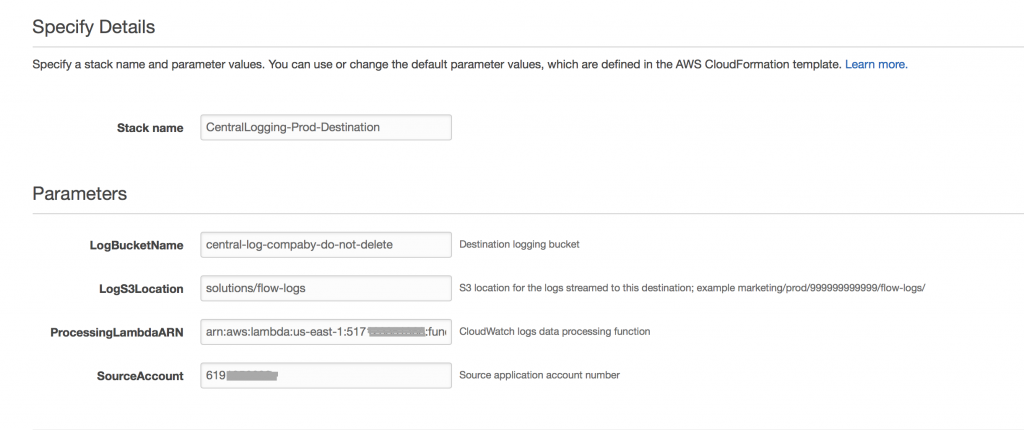1024x430 pixels.
Task: Click the CloudWatch logs data processing function text
Action: (554, 331)
